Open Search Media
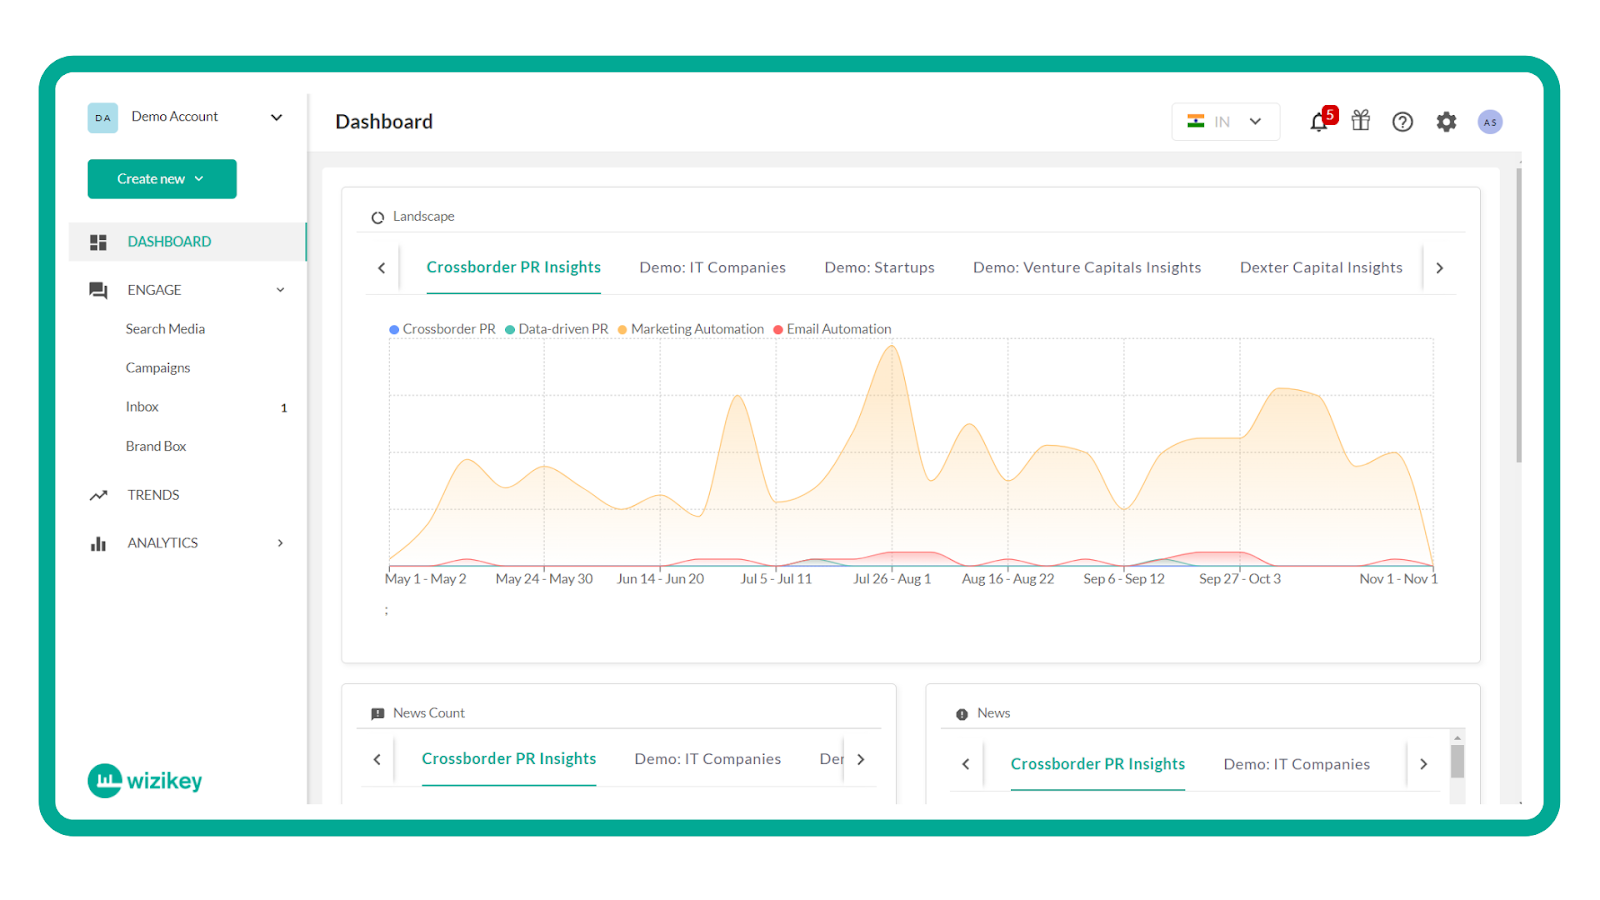The width and height of the screenshot is (1600, 900). tap(165, 329)
